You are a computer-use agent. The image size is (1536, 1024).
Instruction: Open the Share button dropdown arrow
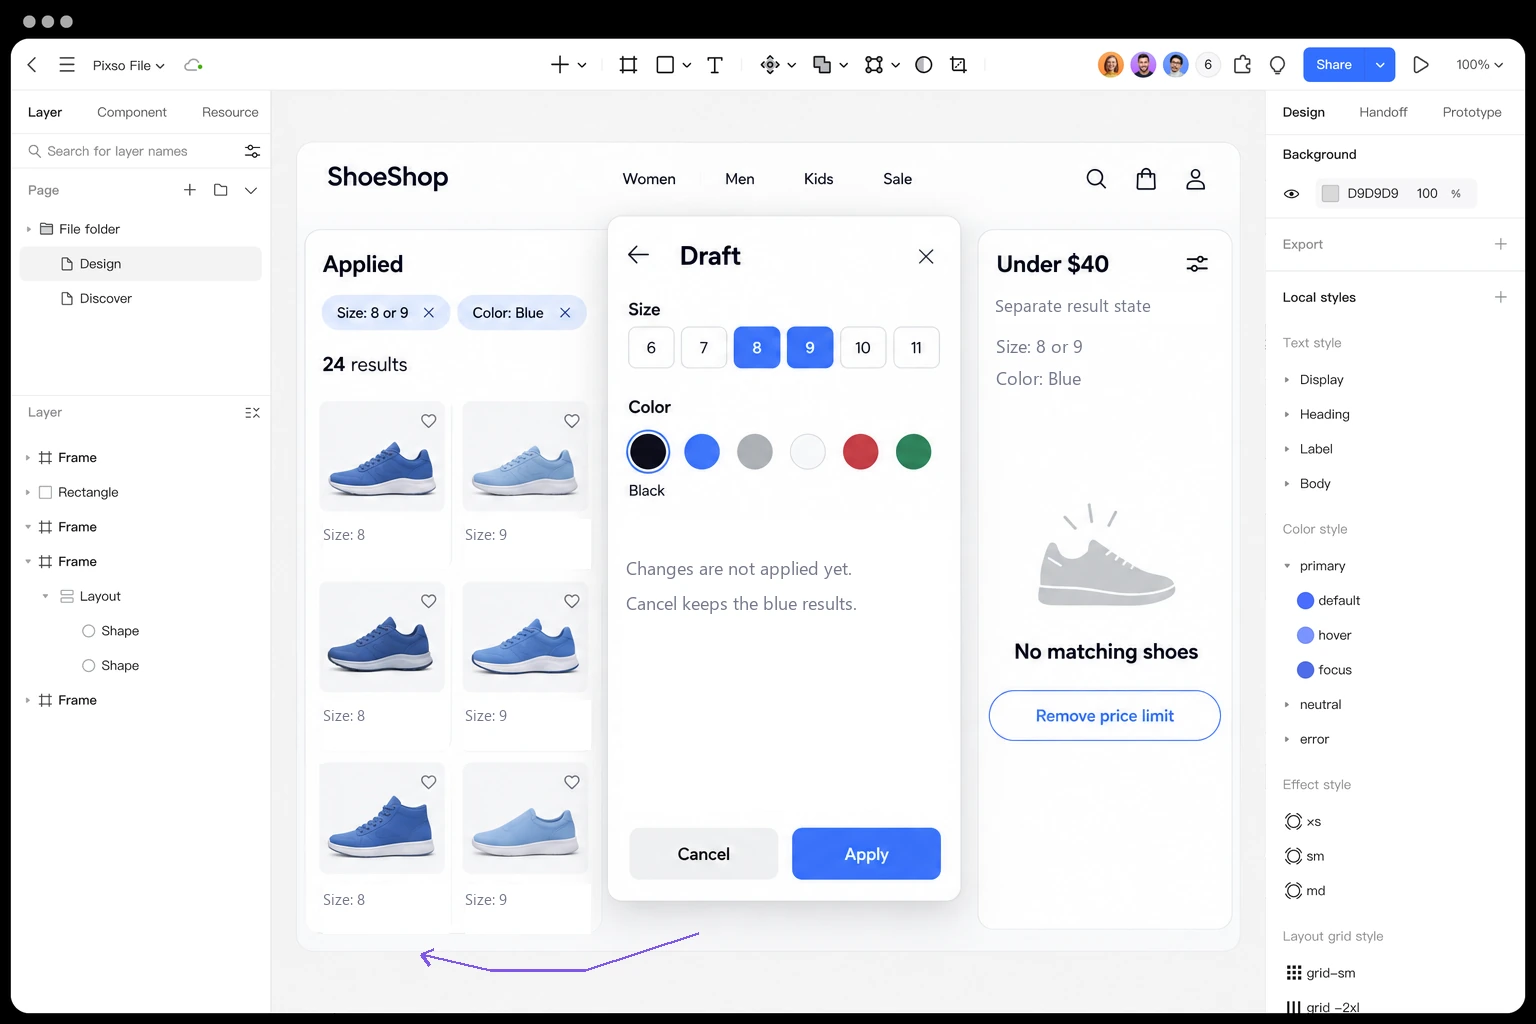[1380, 65]
